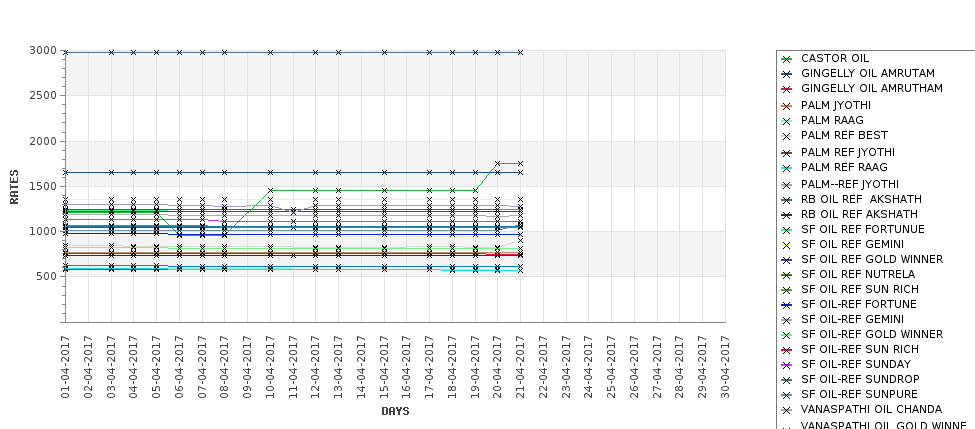Click the purple marker beside SF OIL-REF SUNDAY
Image resolution: width=975 pixels, height=429 pixels.
coord(787,366)
